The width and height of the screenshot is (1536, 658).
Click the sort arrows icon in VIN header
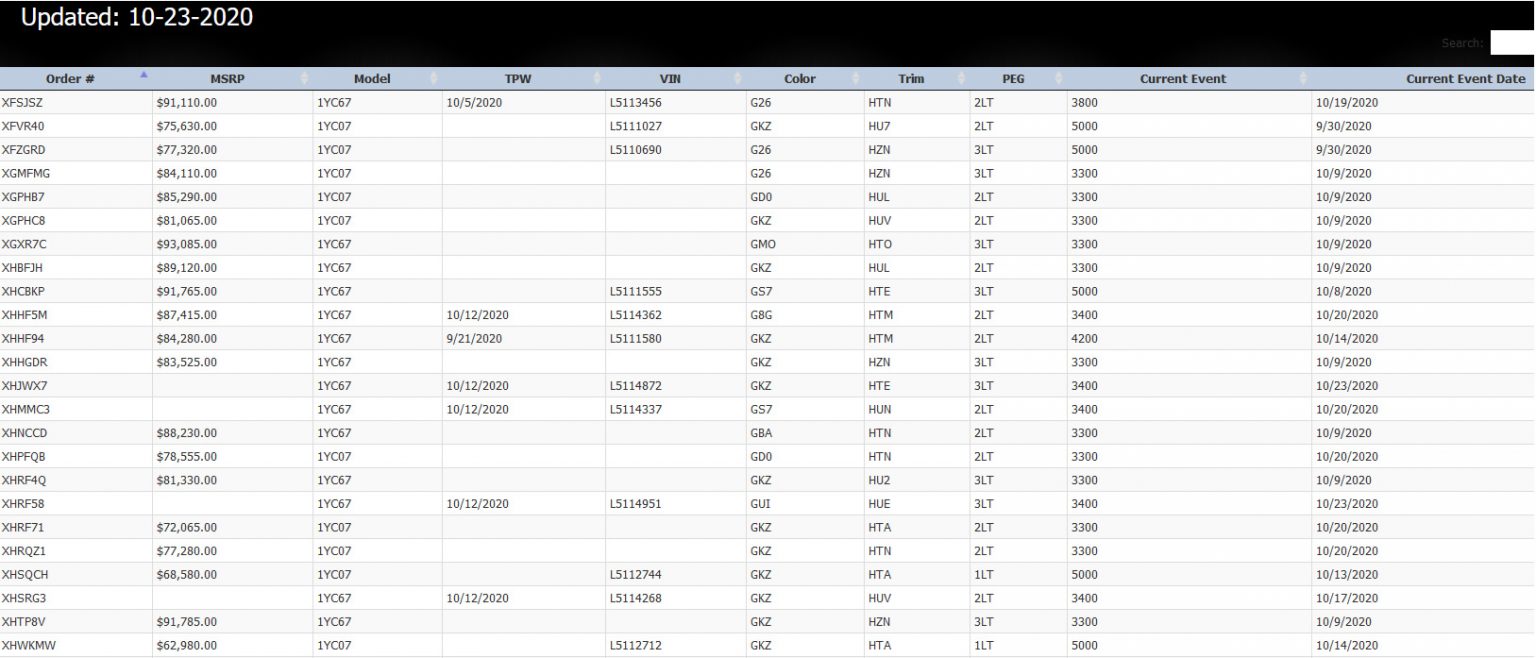[738, 79]
